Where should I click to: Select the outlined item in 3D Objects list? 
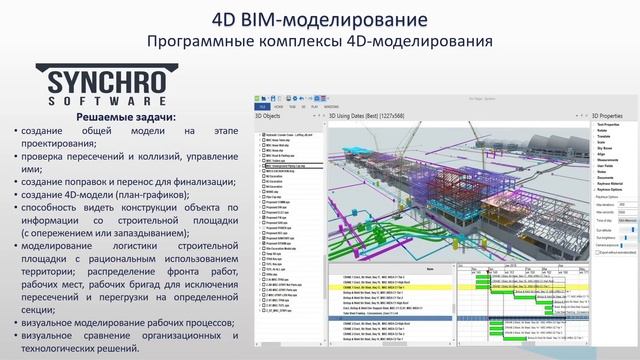(294, 166)
